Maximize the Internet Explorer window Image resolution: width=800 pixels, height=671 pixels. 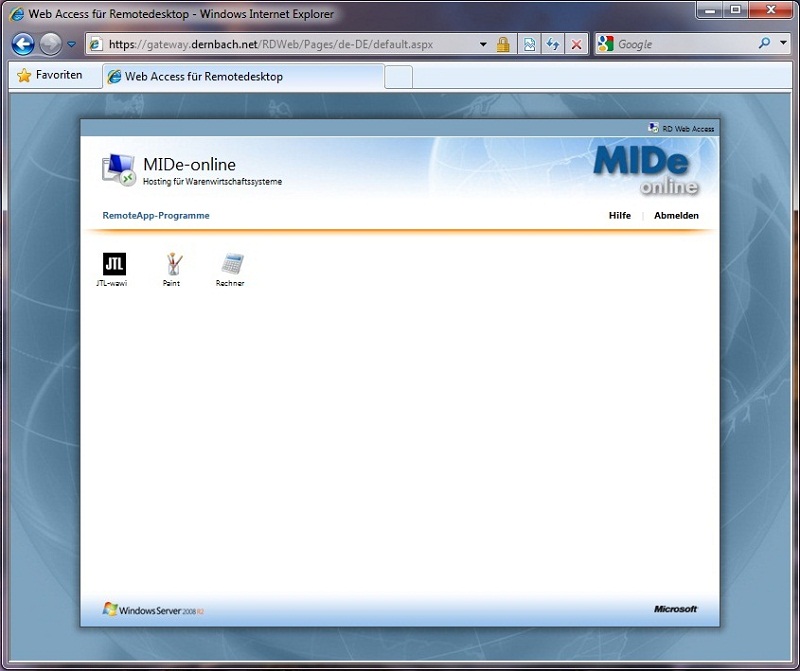735,10
